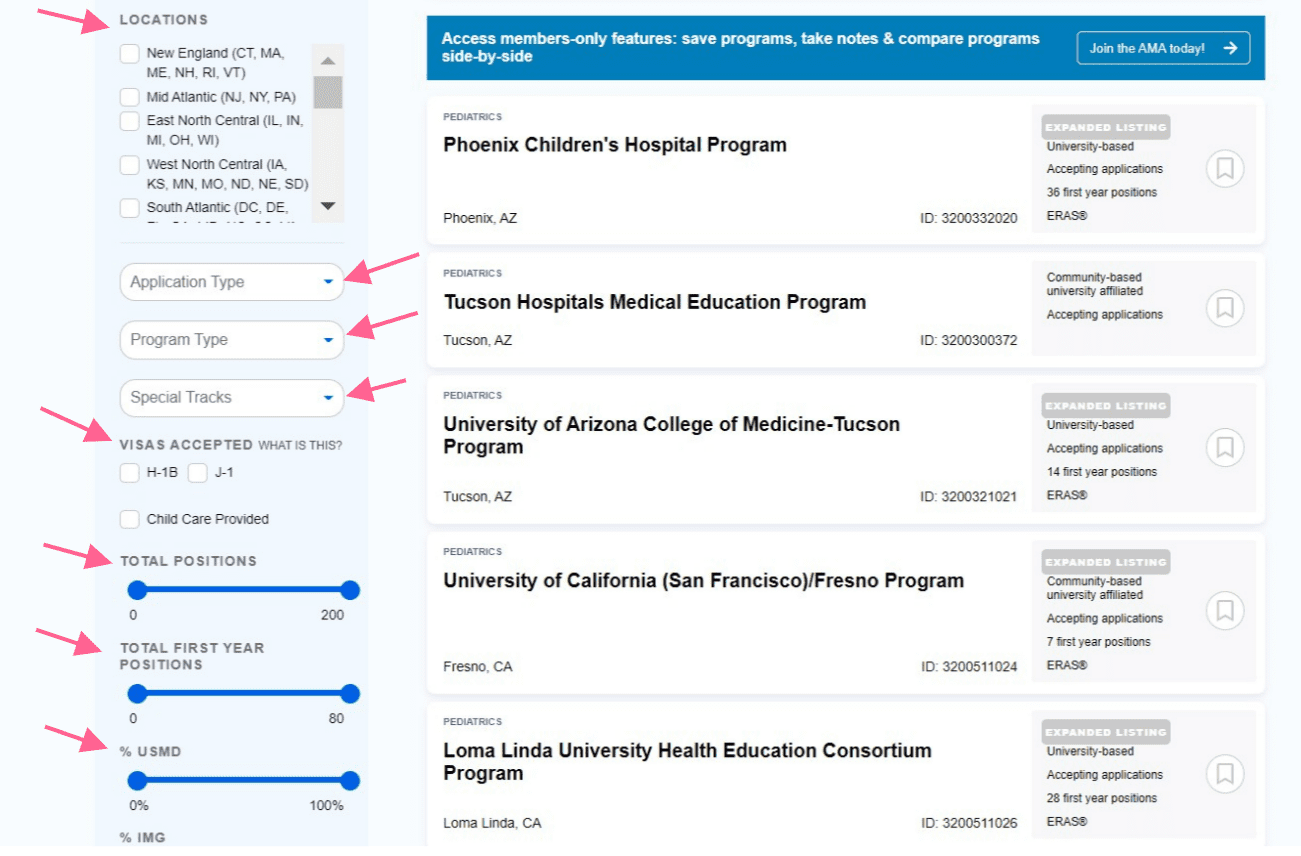Click the Join the AMA today button

pos(1163,47)
